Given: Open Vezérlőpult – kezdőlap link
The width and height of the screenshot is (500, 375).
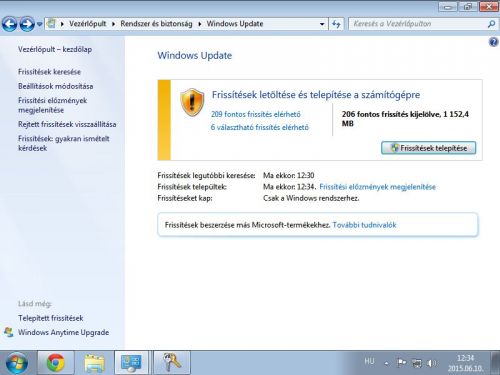Looking at the screenshot, I should [55, 49].
